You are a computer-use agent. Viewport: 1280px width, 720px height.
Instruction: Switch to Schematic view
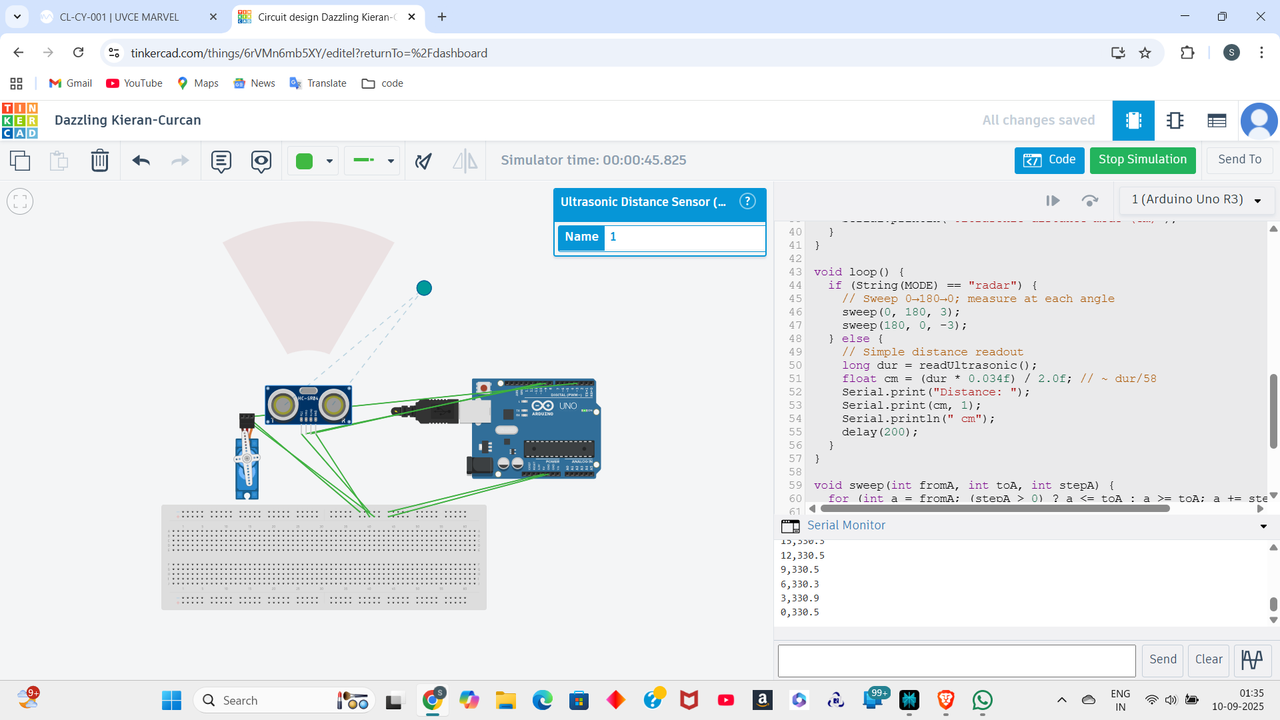point(1175,120)
